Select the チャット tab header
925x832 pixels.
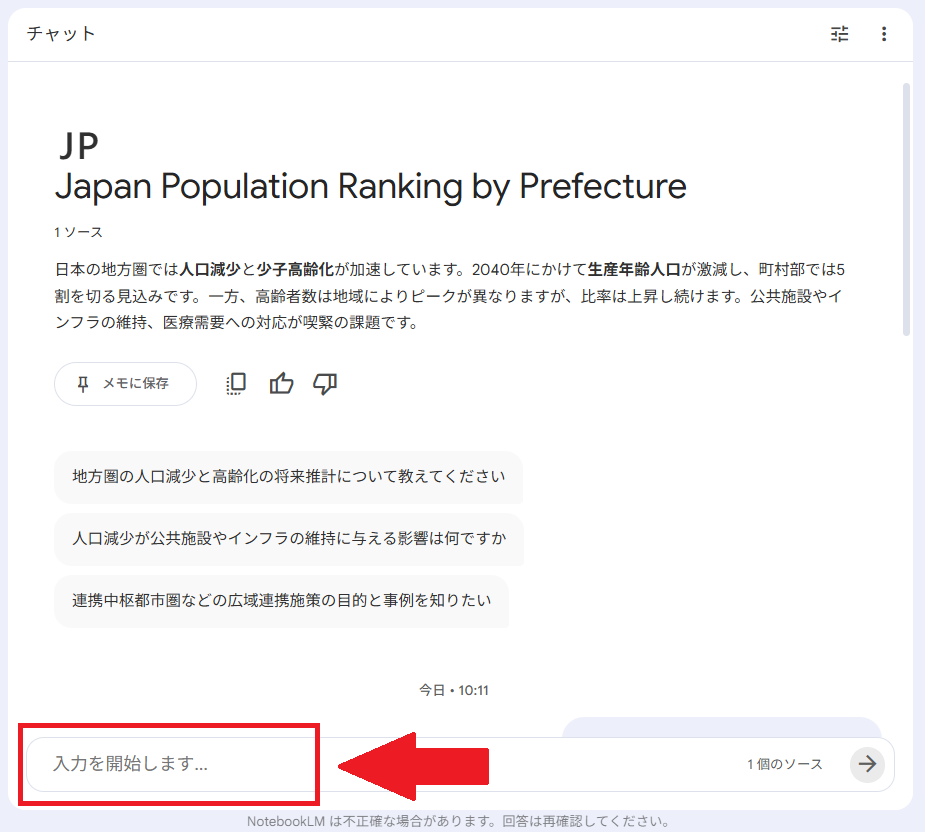point(61,33)
